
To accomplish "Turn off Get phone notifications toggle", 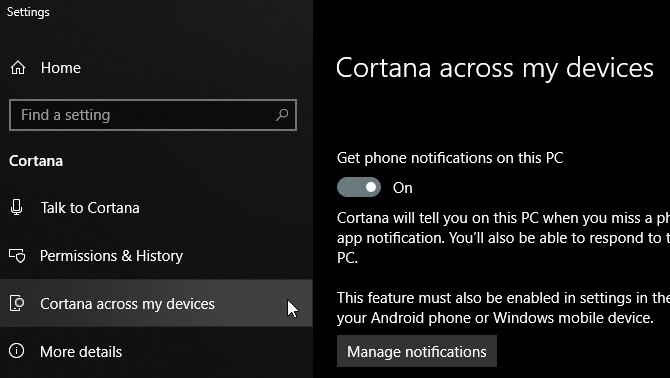I will click(x=359, y=187).
